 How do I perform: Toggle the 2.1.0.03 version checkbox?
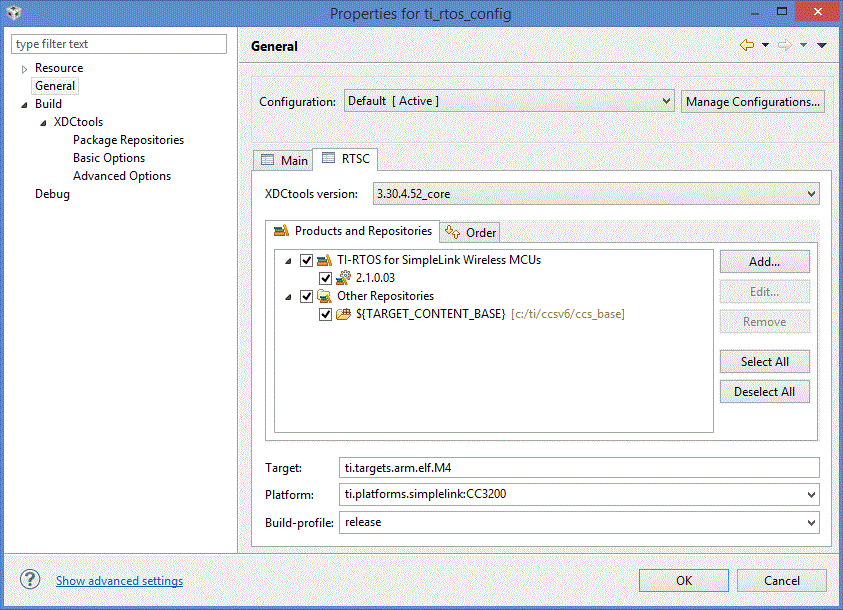325,278
